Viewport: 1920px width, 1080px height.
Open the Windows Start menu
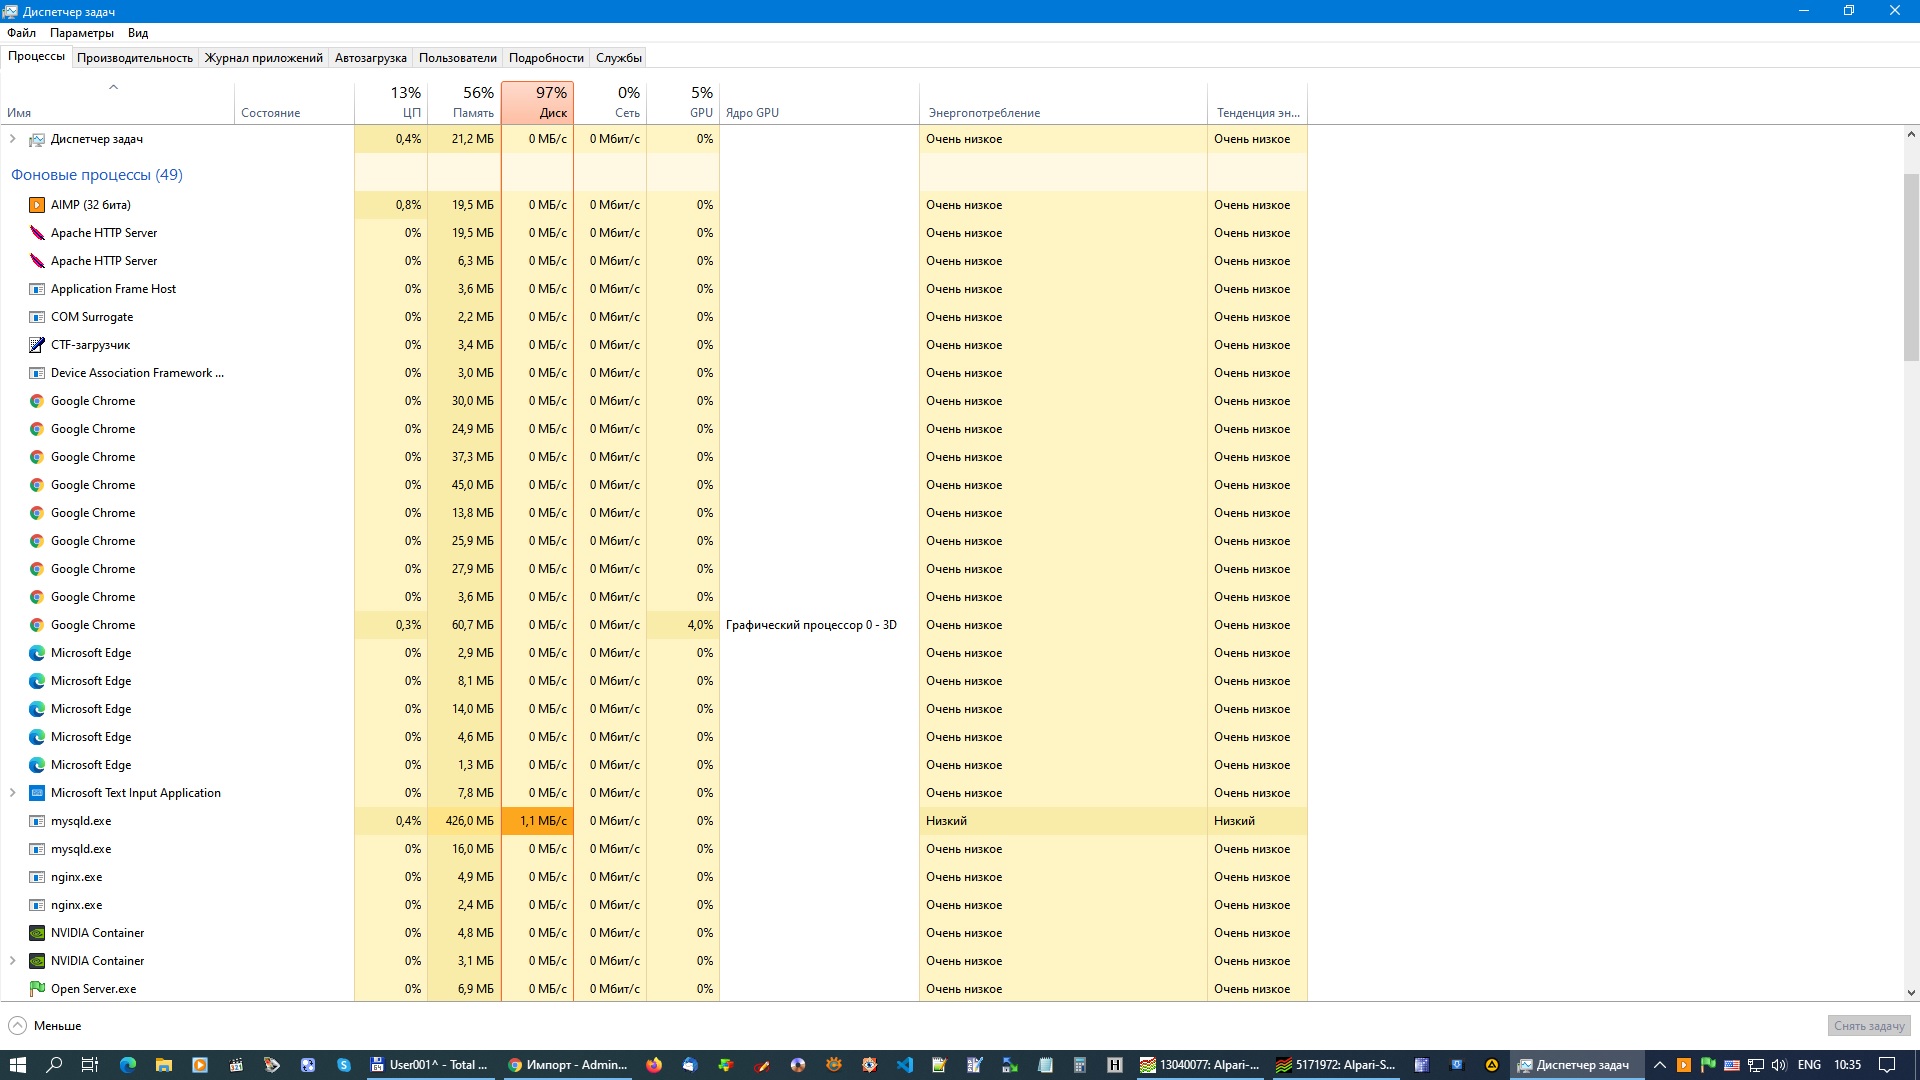17,1065
